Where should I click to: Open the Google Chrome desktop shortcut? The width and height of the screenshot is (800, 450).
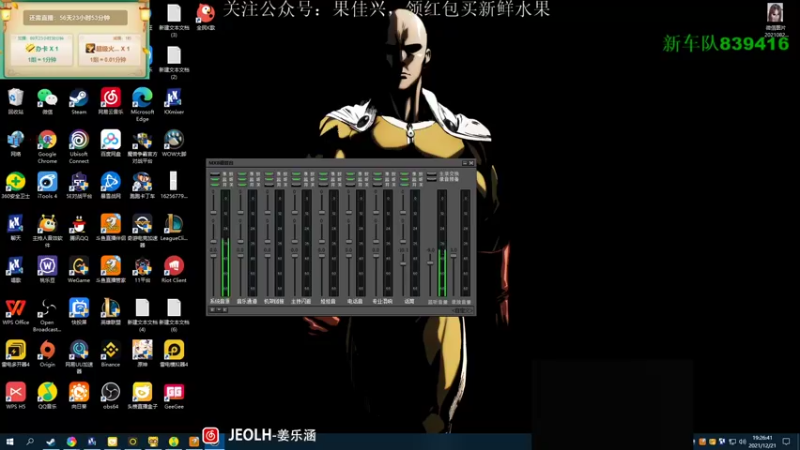click(47, 146)
